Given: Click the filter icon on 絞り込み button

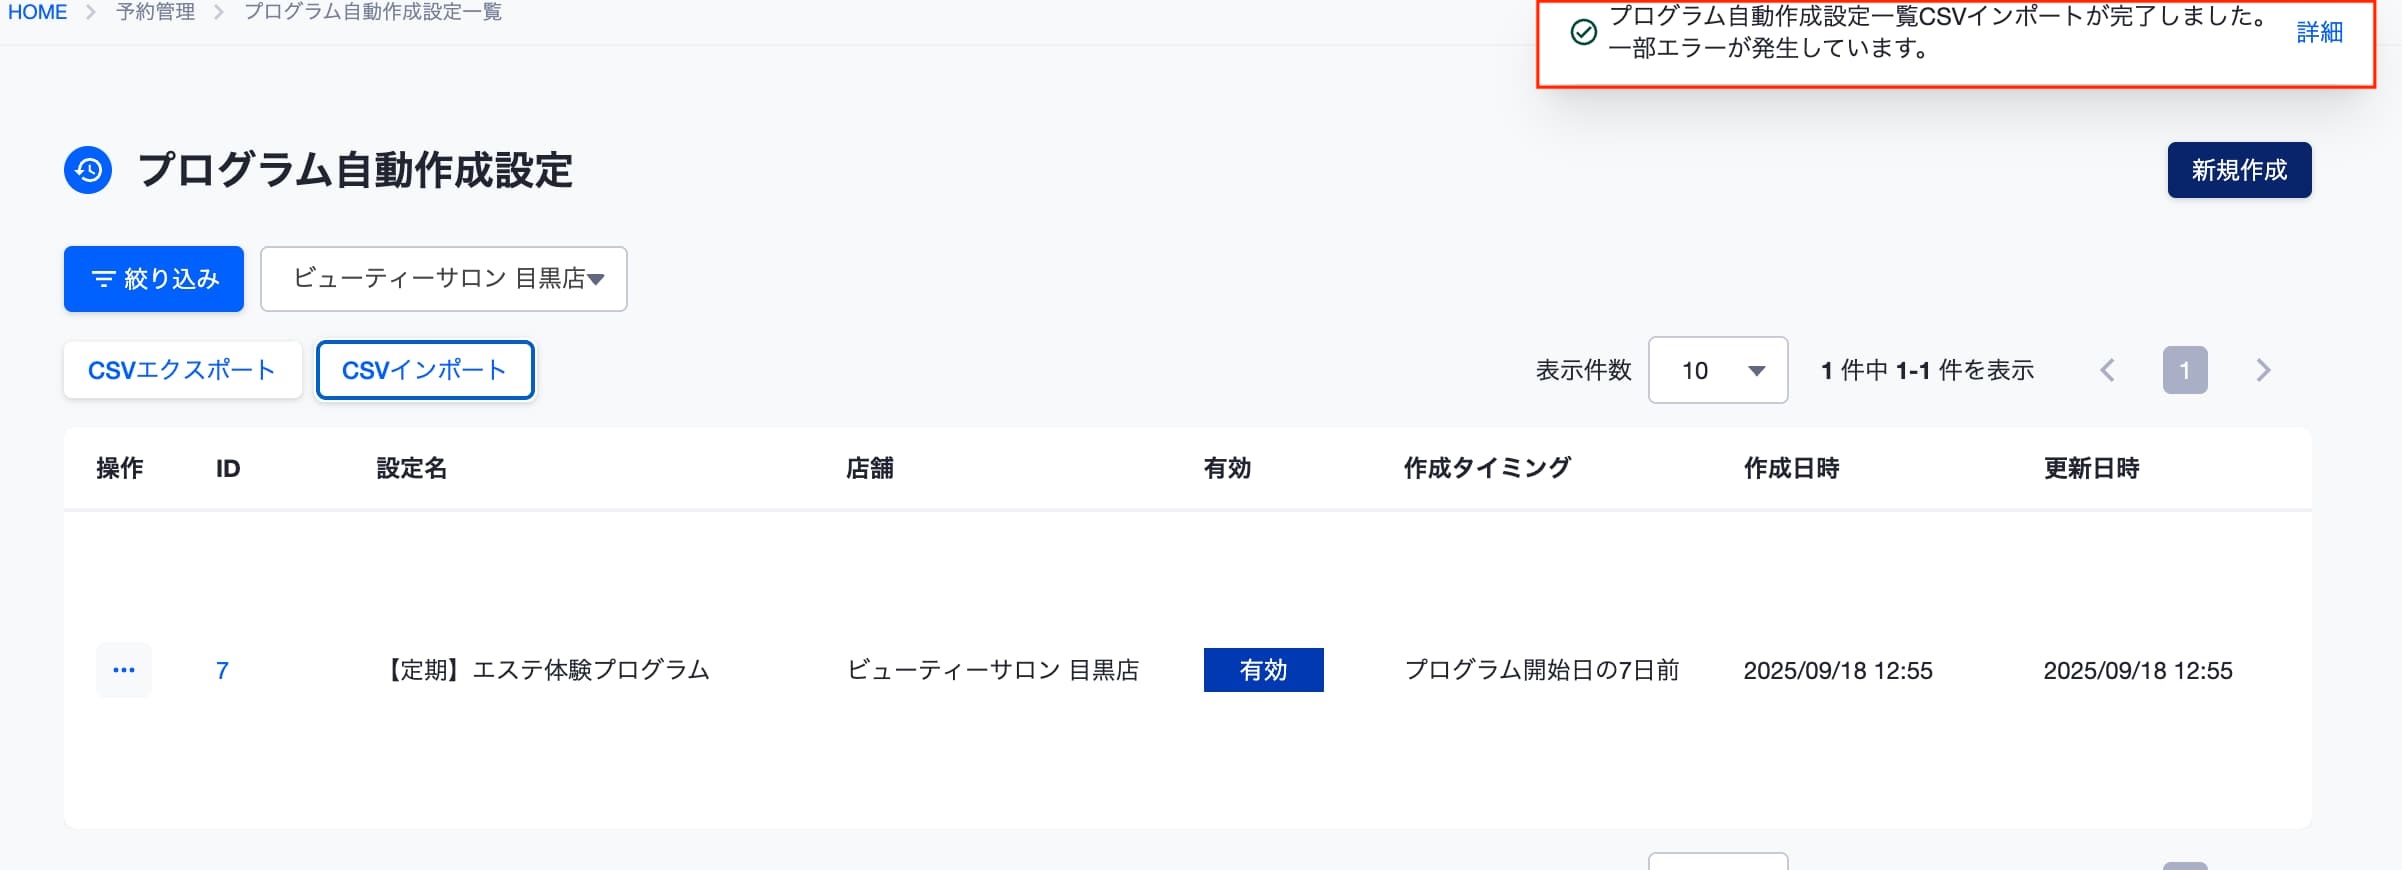Looking at the screenshot, I should point(103,279).
